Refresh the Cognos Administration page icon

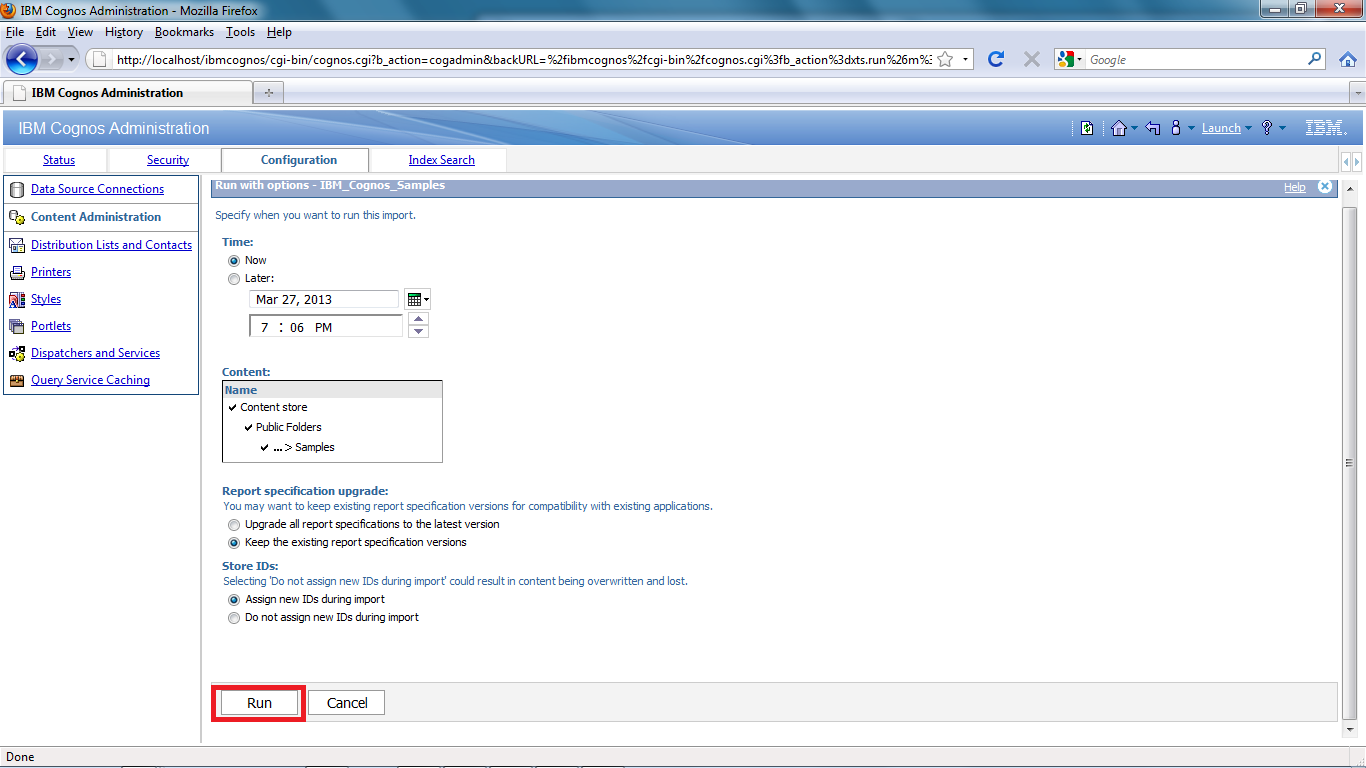(x=1087, y=128)
